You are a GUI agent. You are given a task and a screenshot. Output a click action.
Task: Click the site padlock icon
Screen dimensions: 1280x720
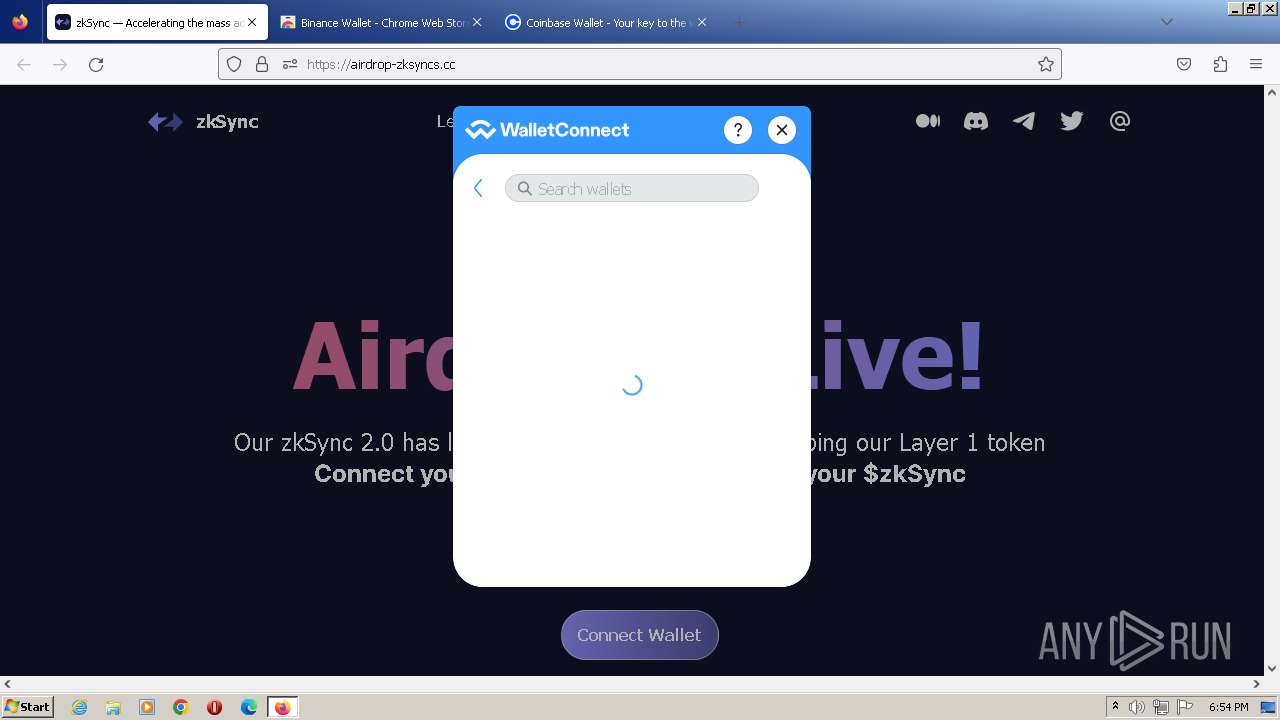[x=262, y=64]
